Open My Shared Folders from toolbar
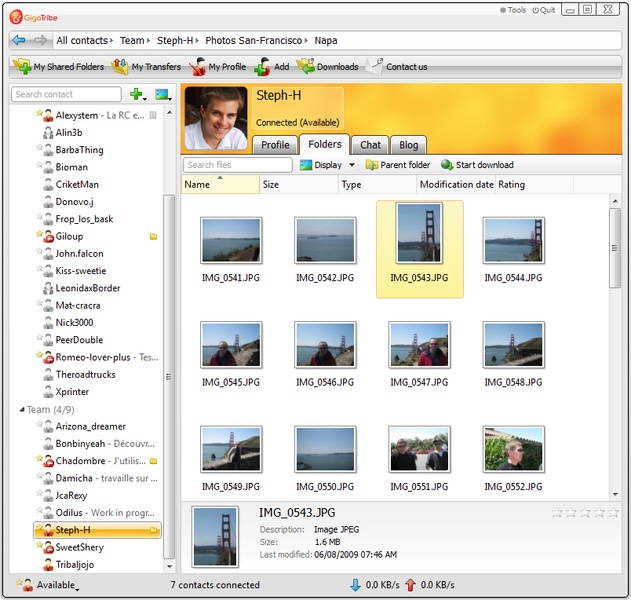Screen dimensions: 631x600 tap(58, 67)
